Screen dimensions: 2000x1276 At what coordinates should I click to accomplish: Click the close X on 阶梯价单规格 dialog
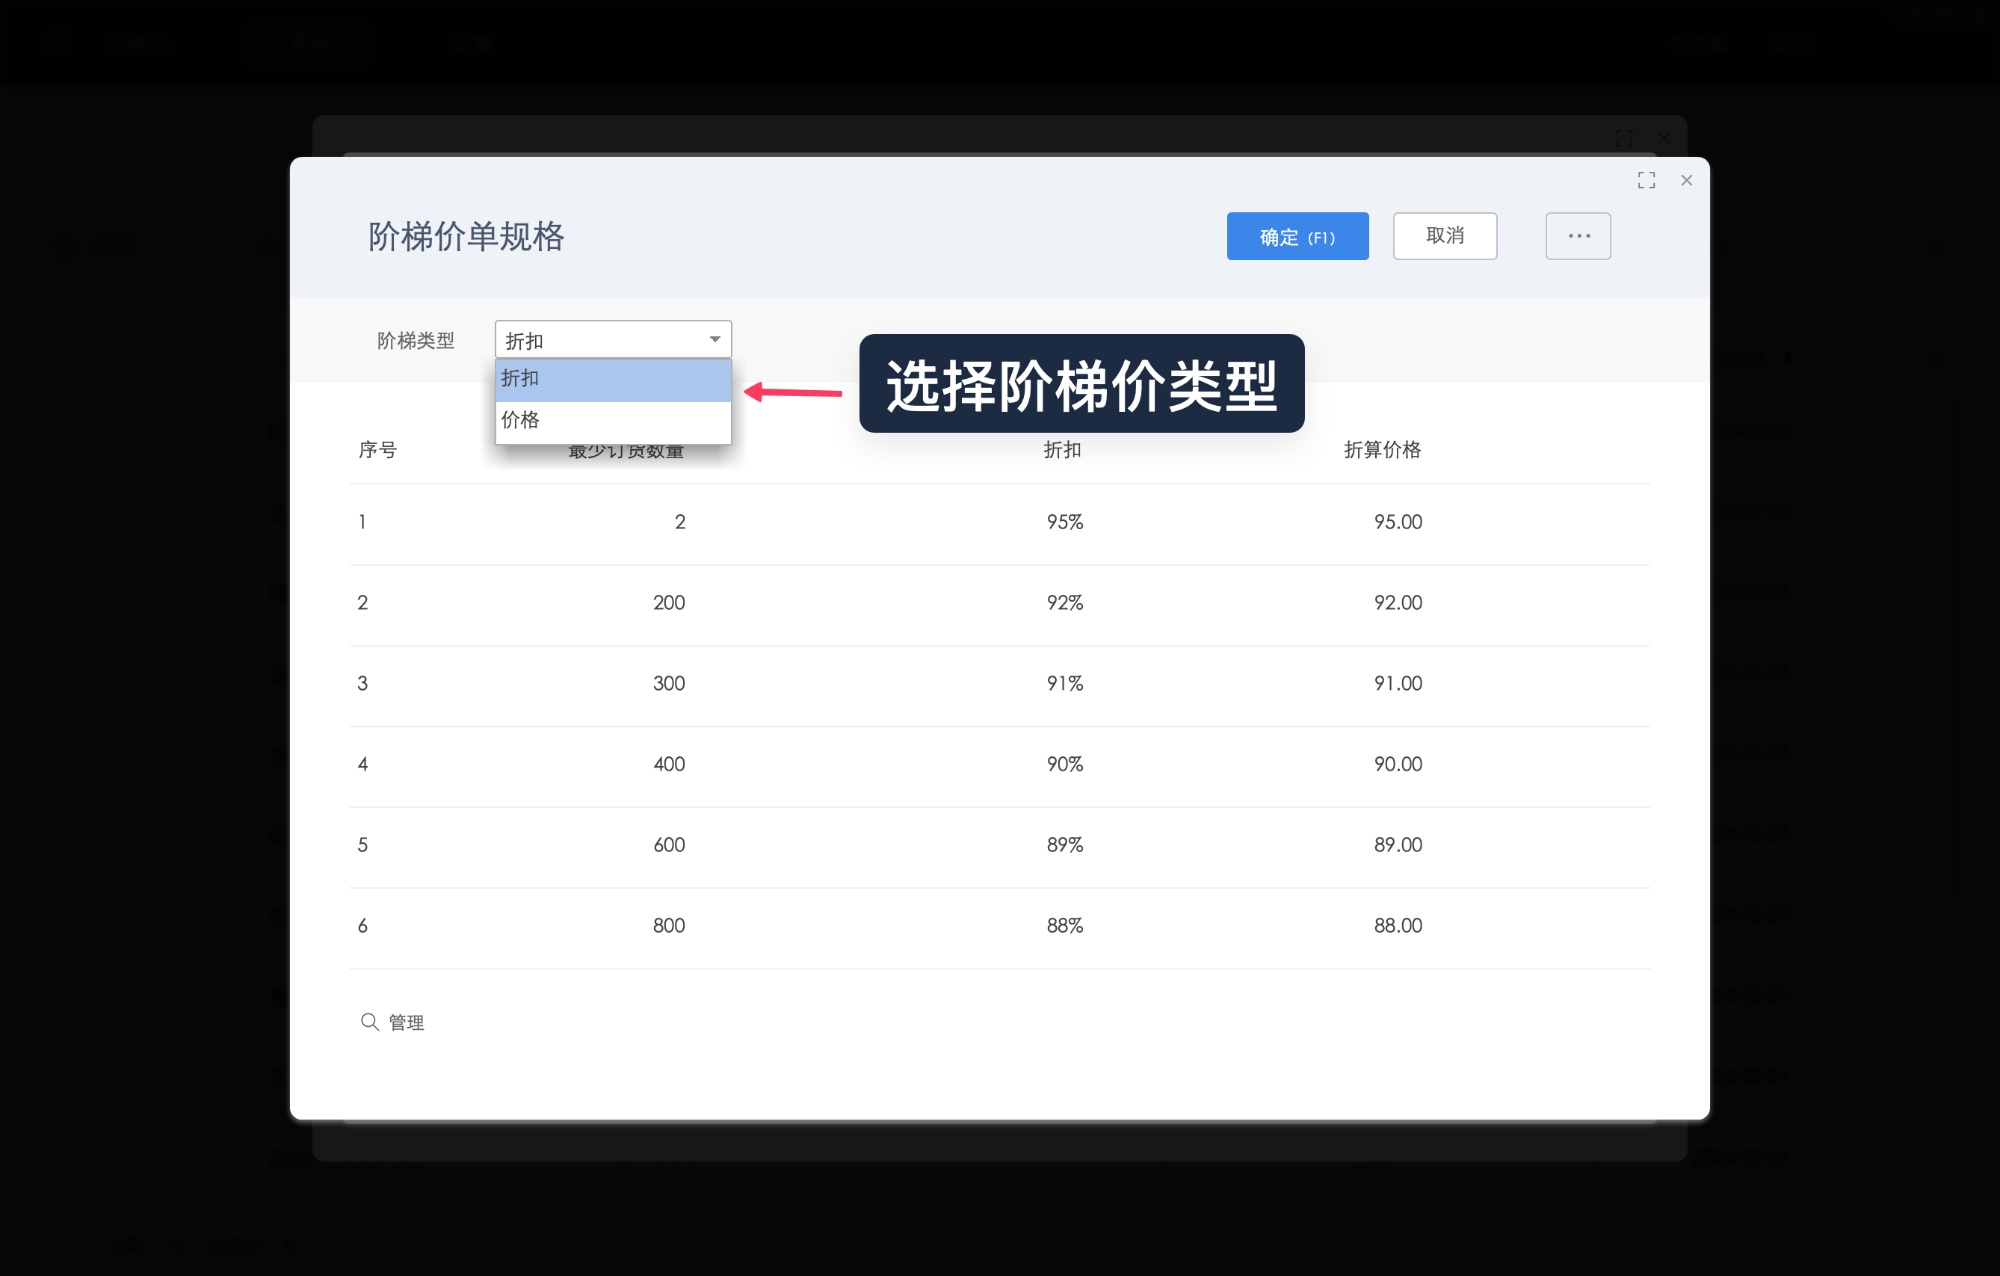pyautogui.click(x=1686, y=180)
